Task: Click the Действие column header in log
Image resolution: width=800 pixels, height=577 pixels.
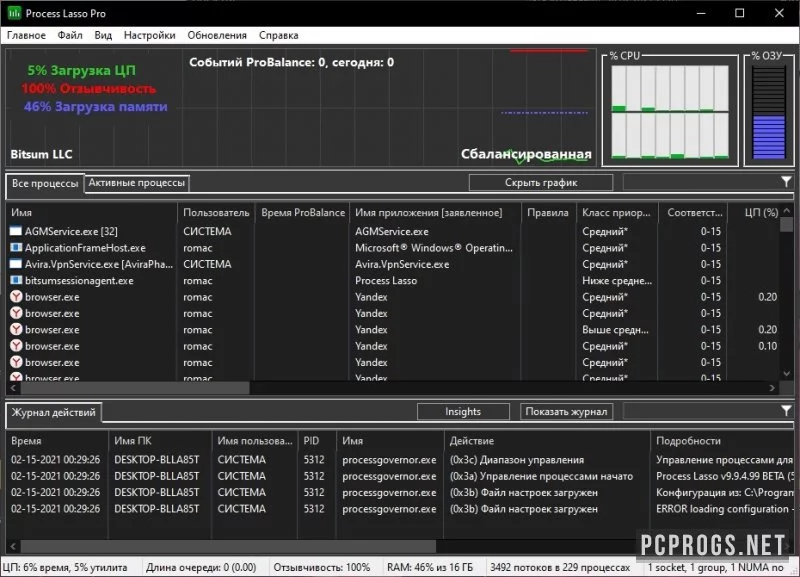Action: (546, 441)
